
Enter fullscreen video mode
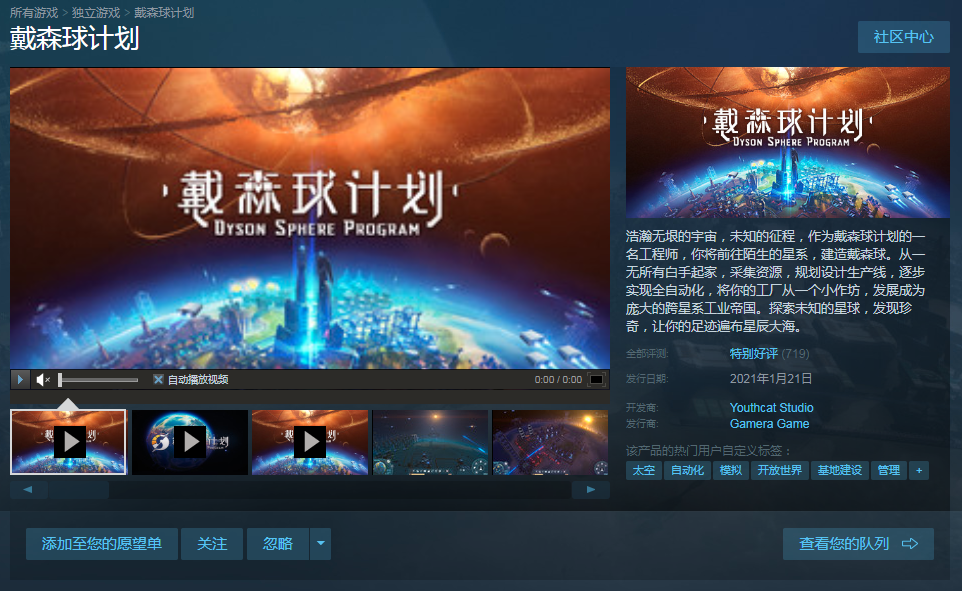[596, 380]
